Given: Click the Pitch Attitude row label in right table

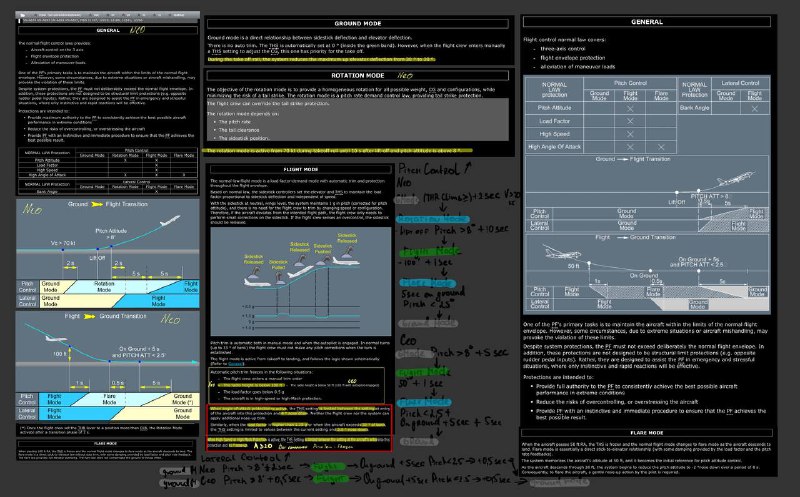Looking at the screenshot, I should tap(554, 108).
